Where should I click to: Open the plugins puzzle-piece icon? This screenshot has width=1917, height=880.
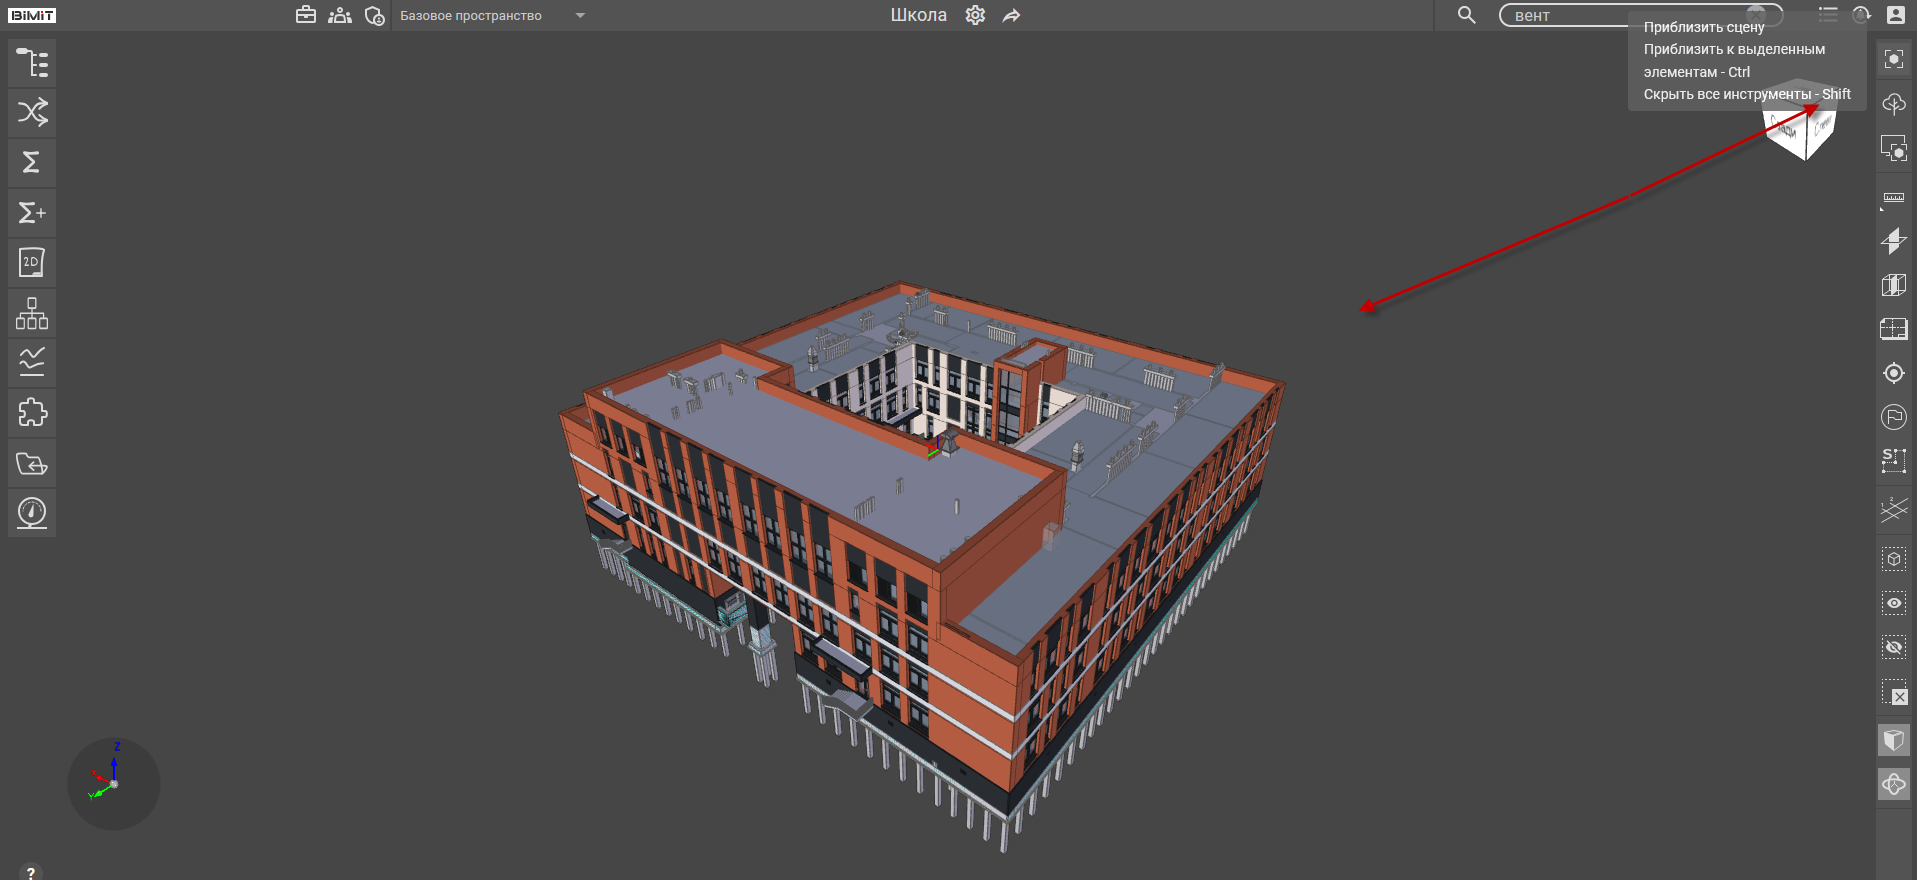32,413
